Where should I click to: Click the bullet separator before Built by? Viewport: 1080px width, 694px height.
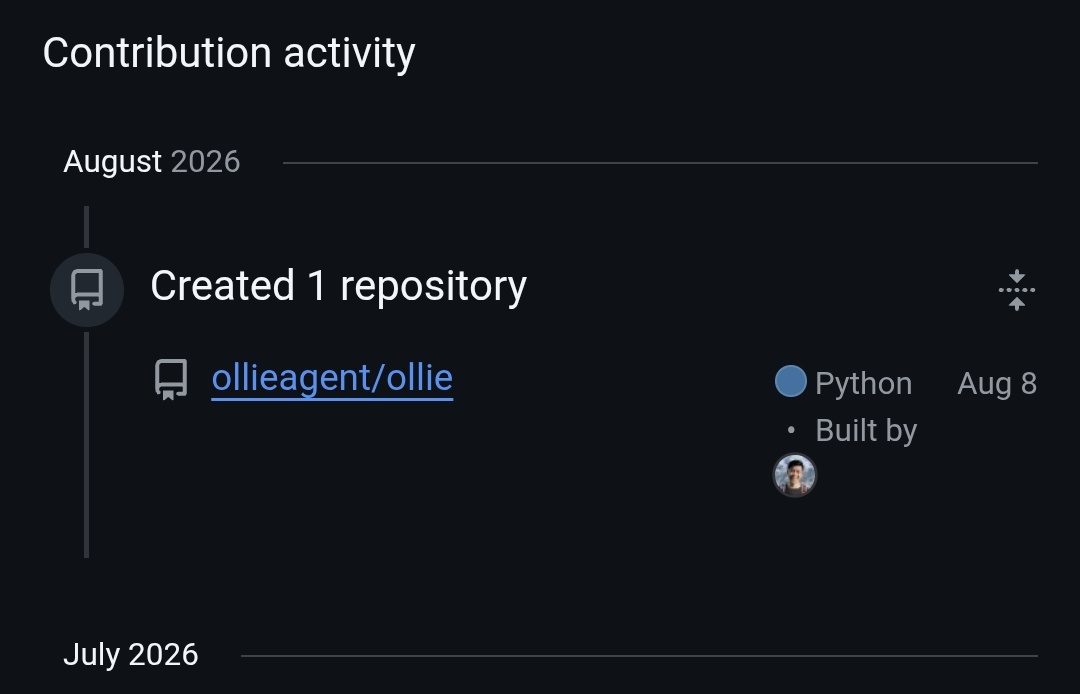point(791,430)
